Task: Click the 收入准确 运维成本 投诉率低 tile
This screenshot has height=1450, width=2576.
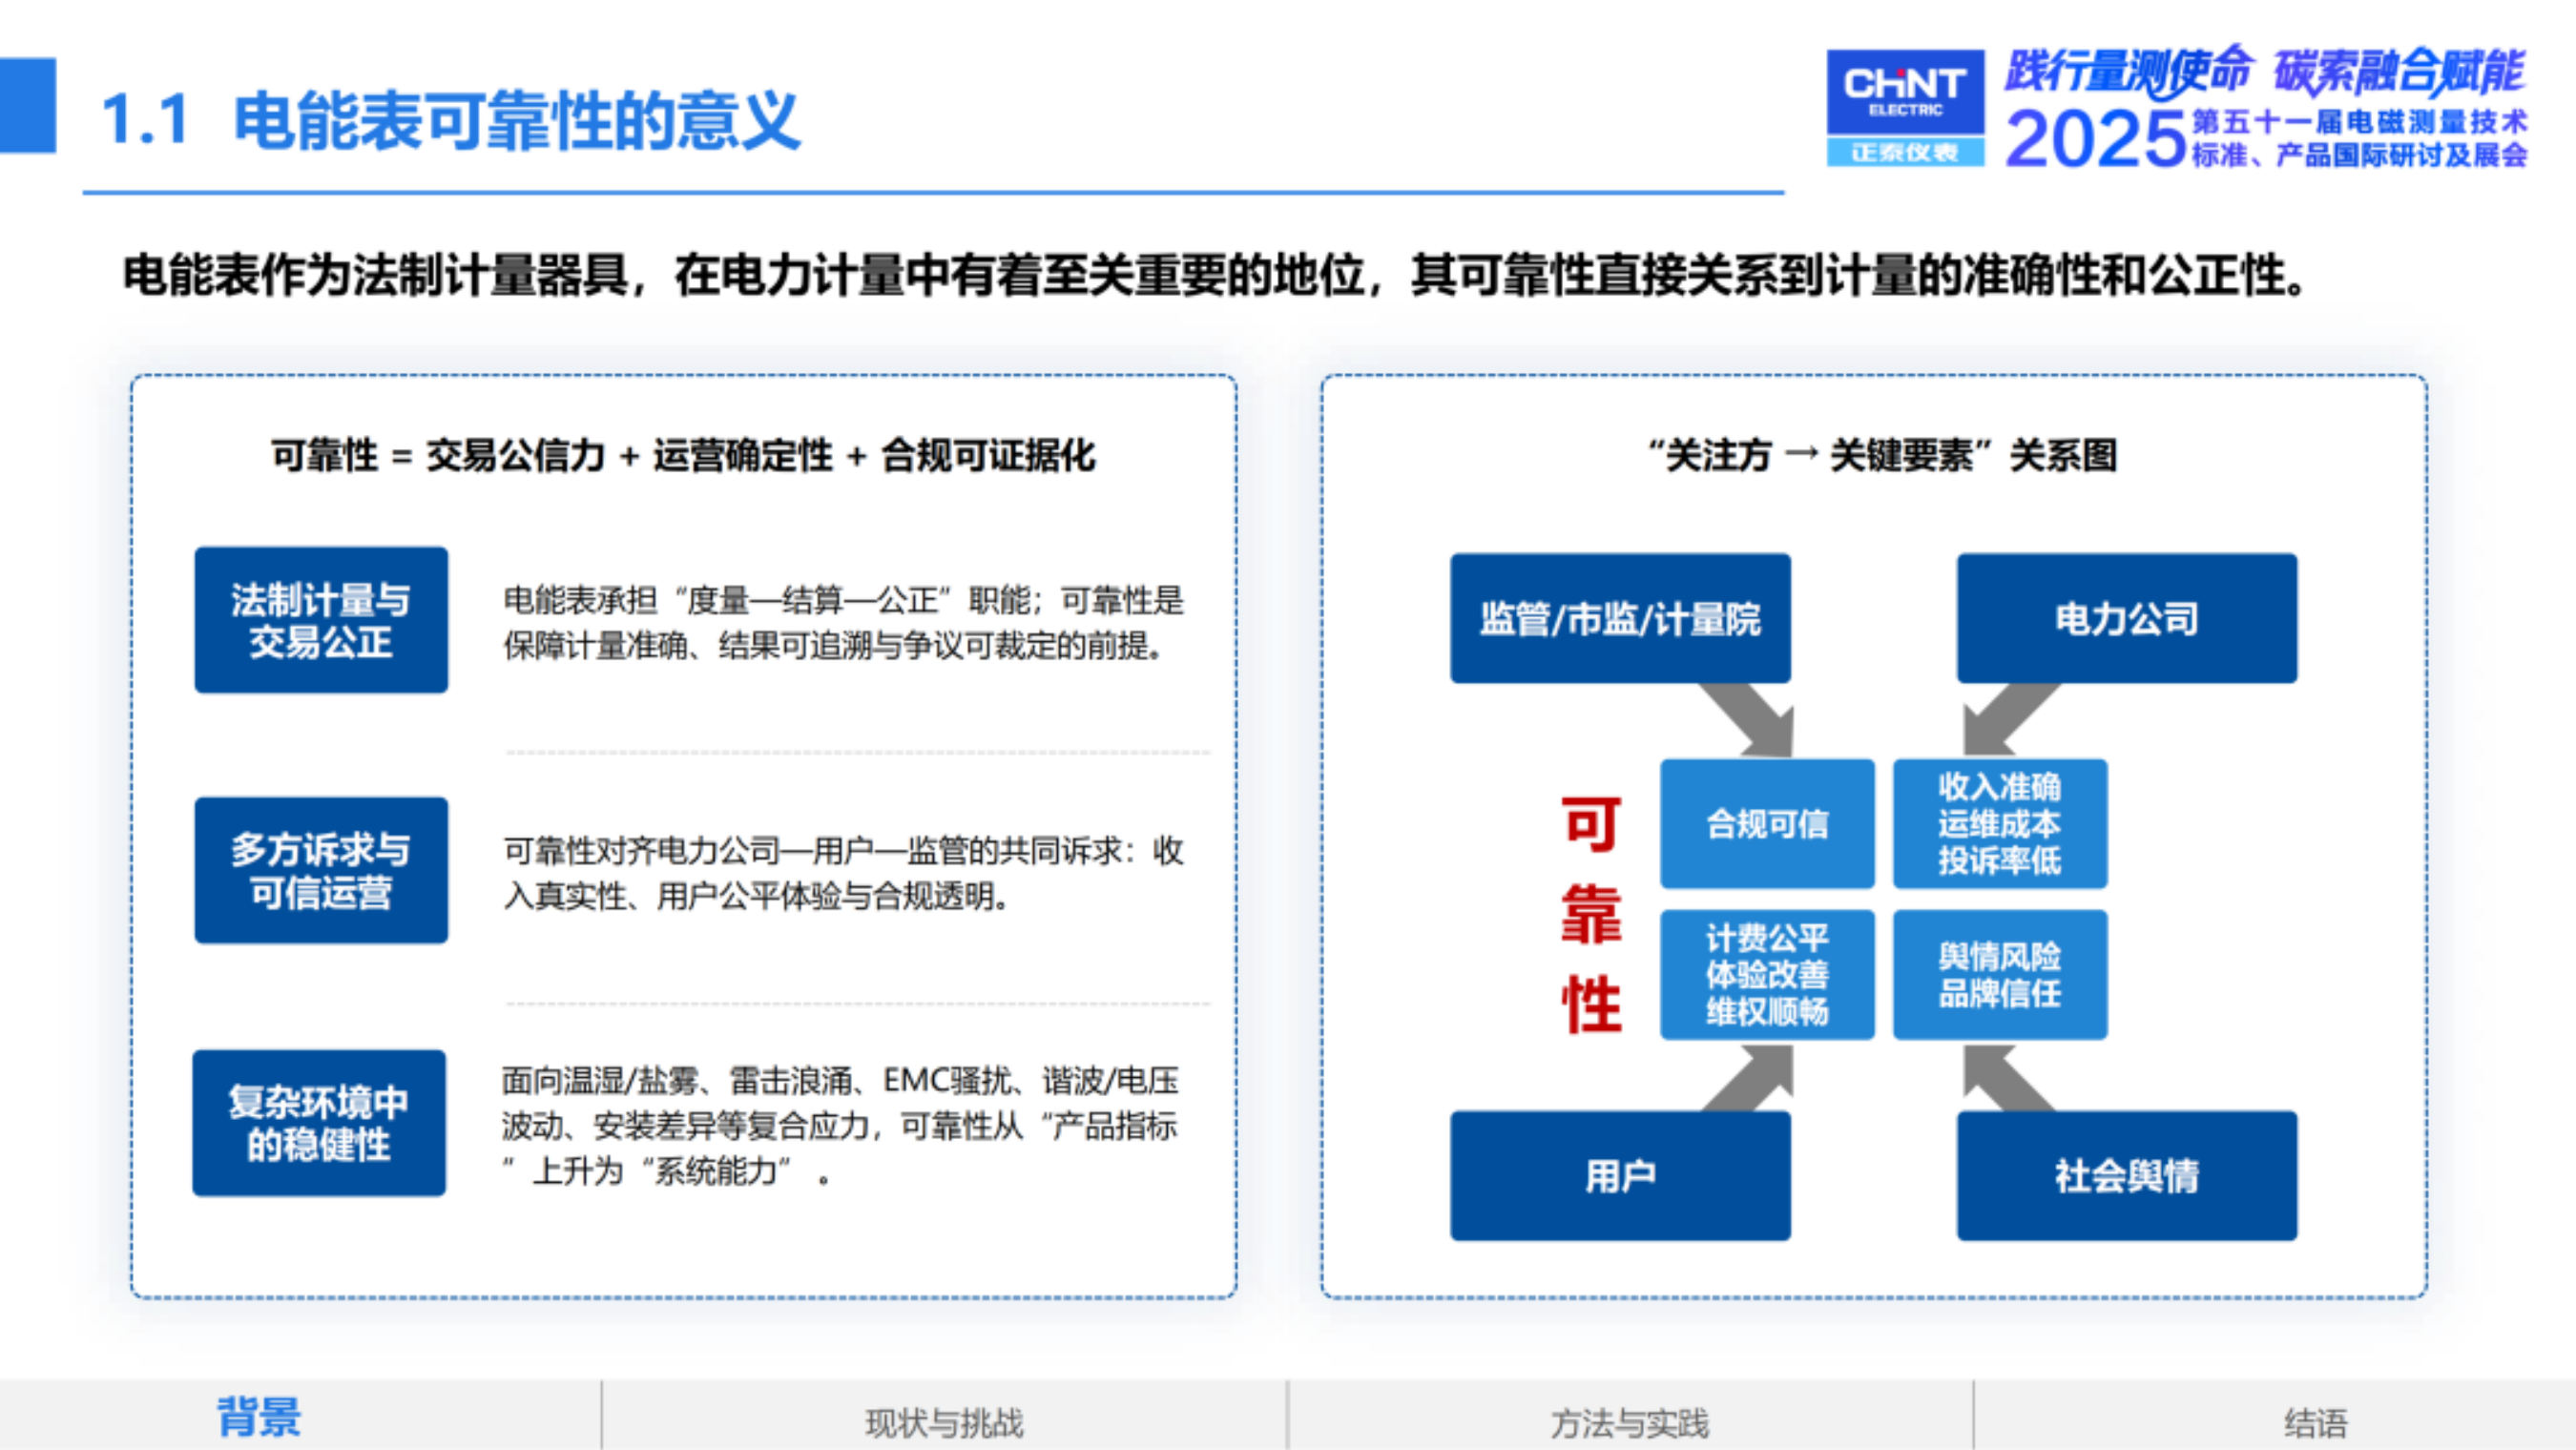Action: (x=2000, y=824)
